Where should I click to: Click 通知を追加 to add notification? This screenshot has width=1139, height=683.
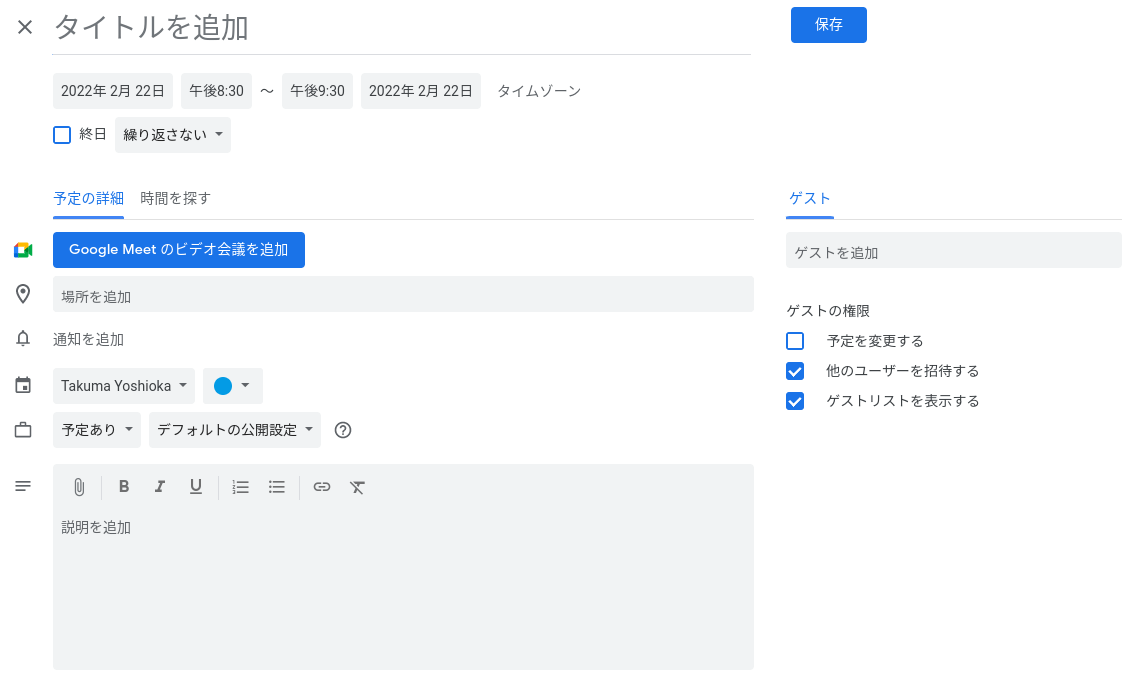coord(89,339)
